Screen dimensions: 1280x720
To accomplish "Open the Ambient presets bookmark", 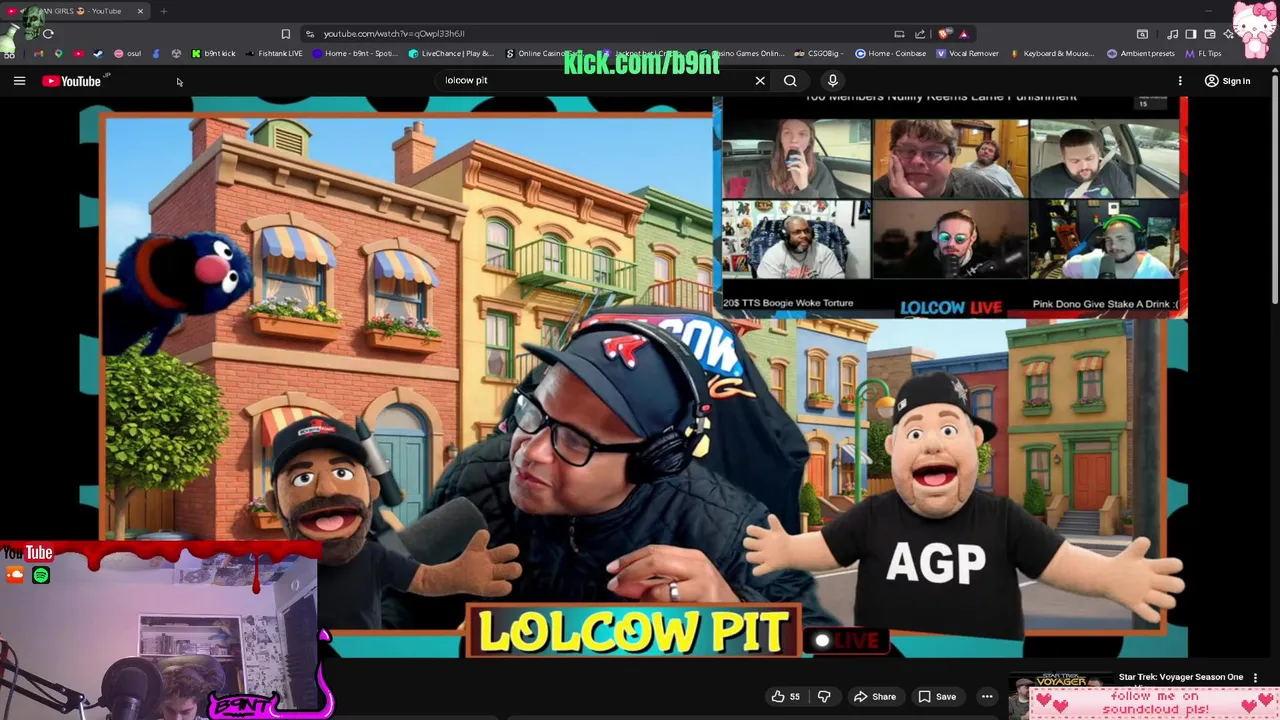I will tap(1141, 53).
